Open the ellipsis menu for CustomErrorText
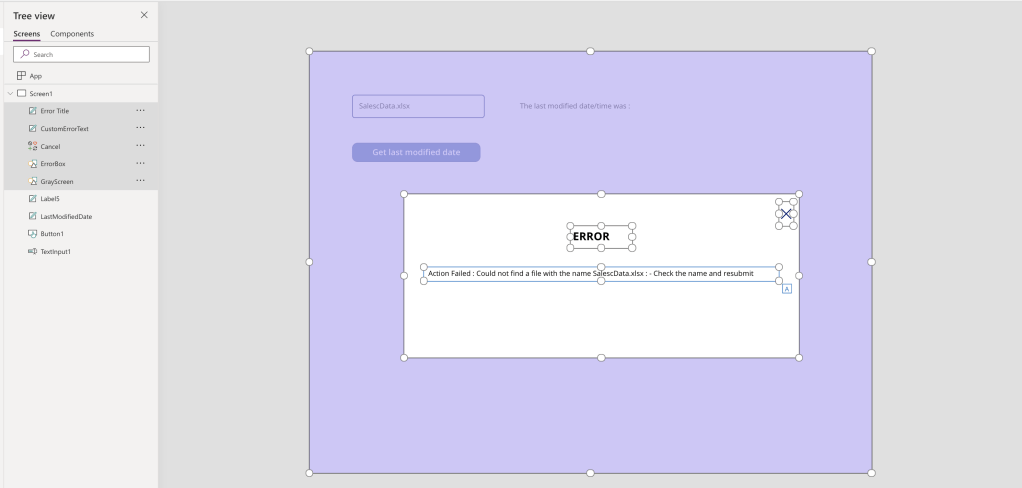This screenshot has height=488, width=1022. 140,128
